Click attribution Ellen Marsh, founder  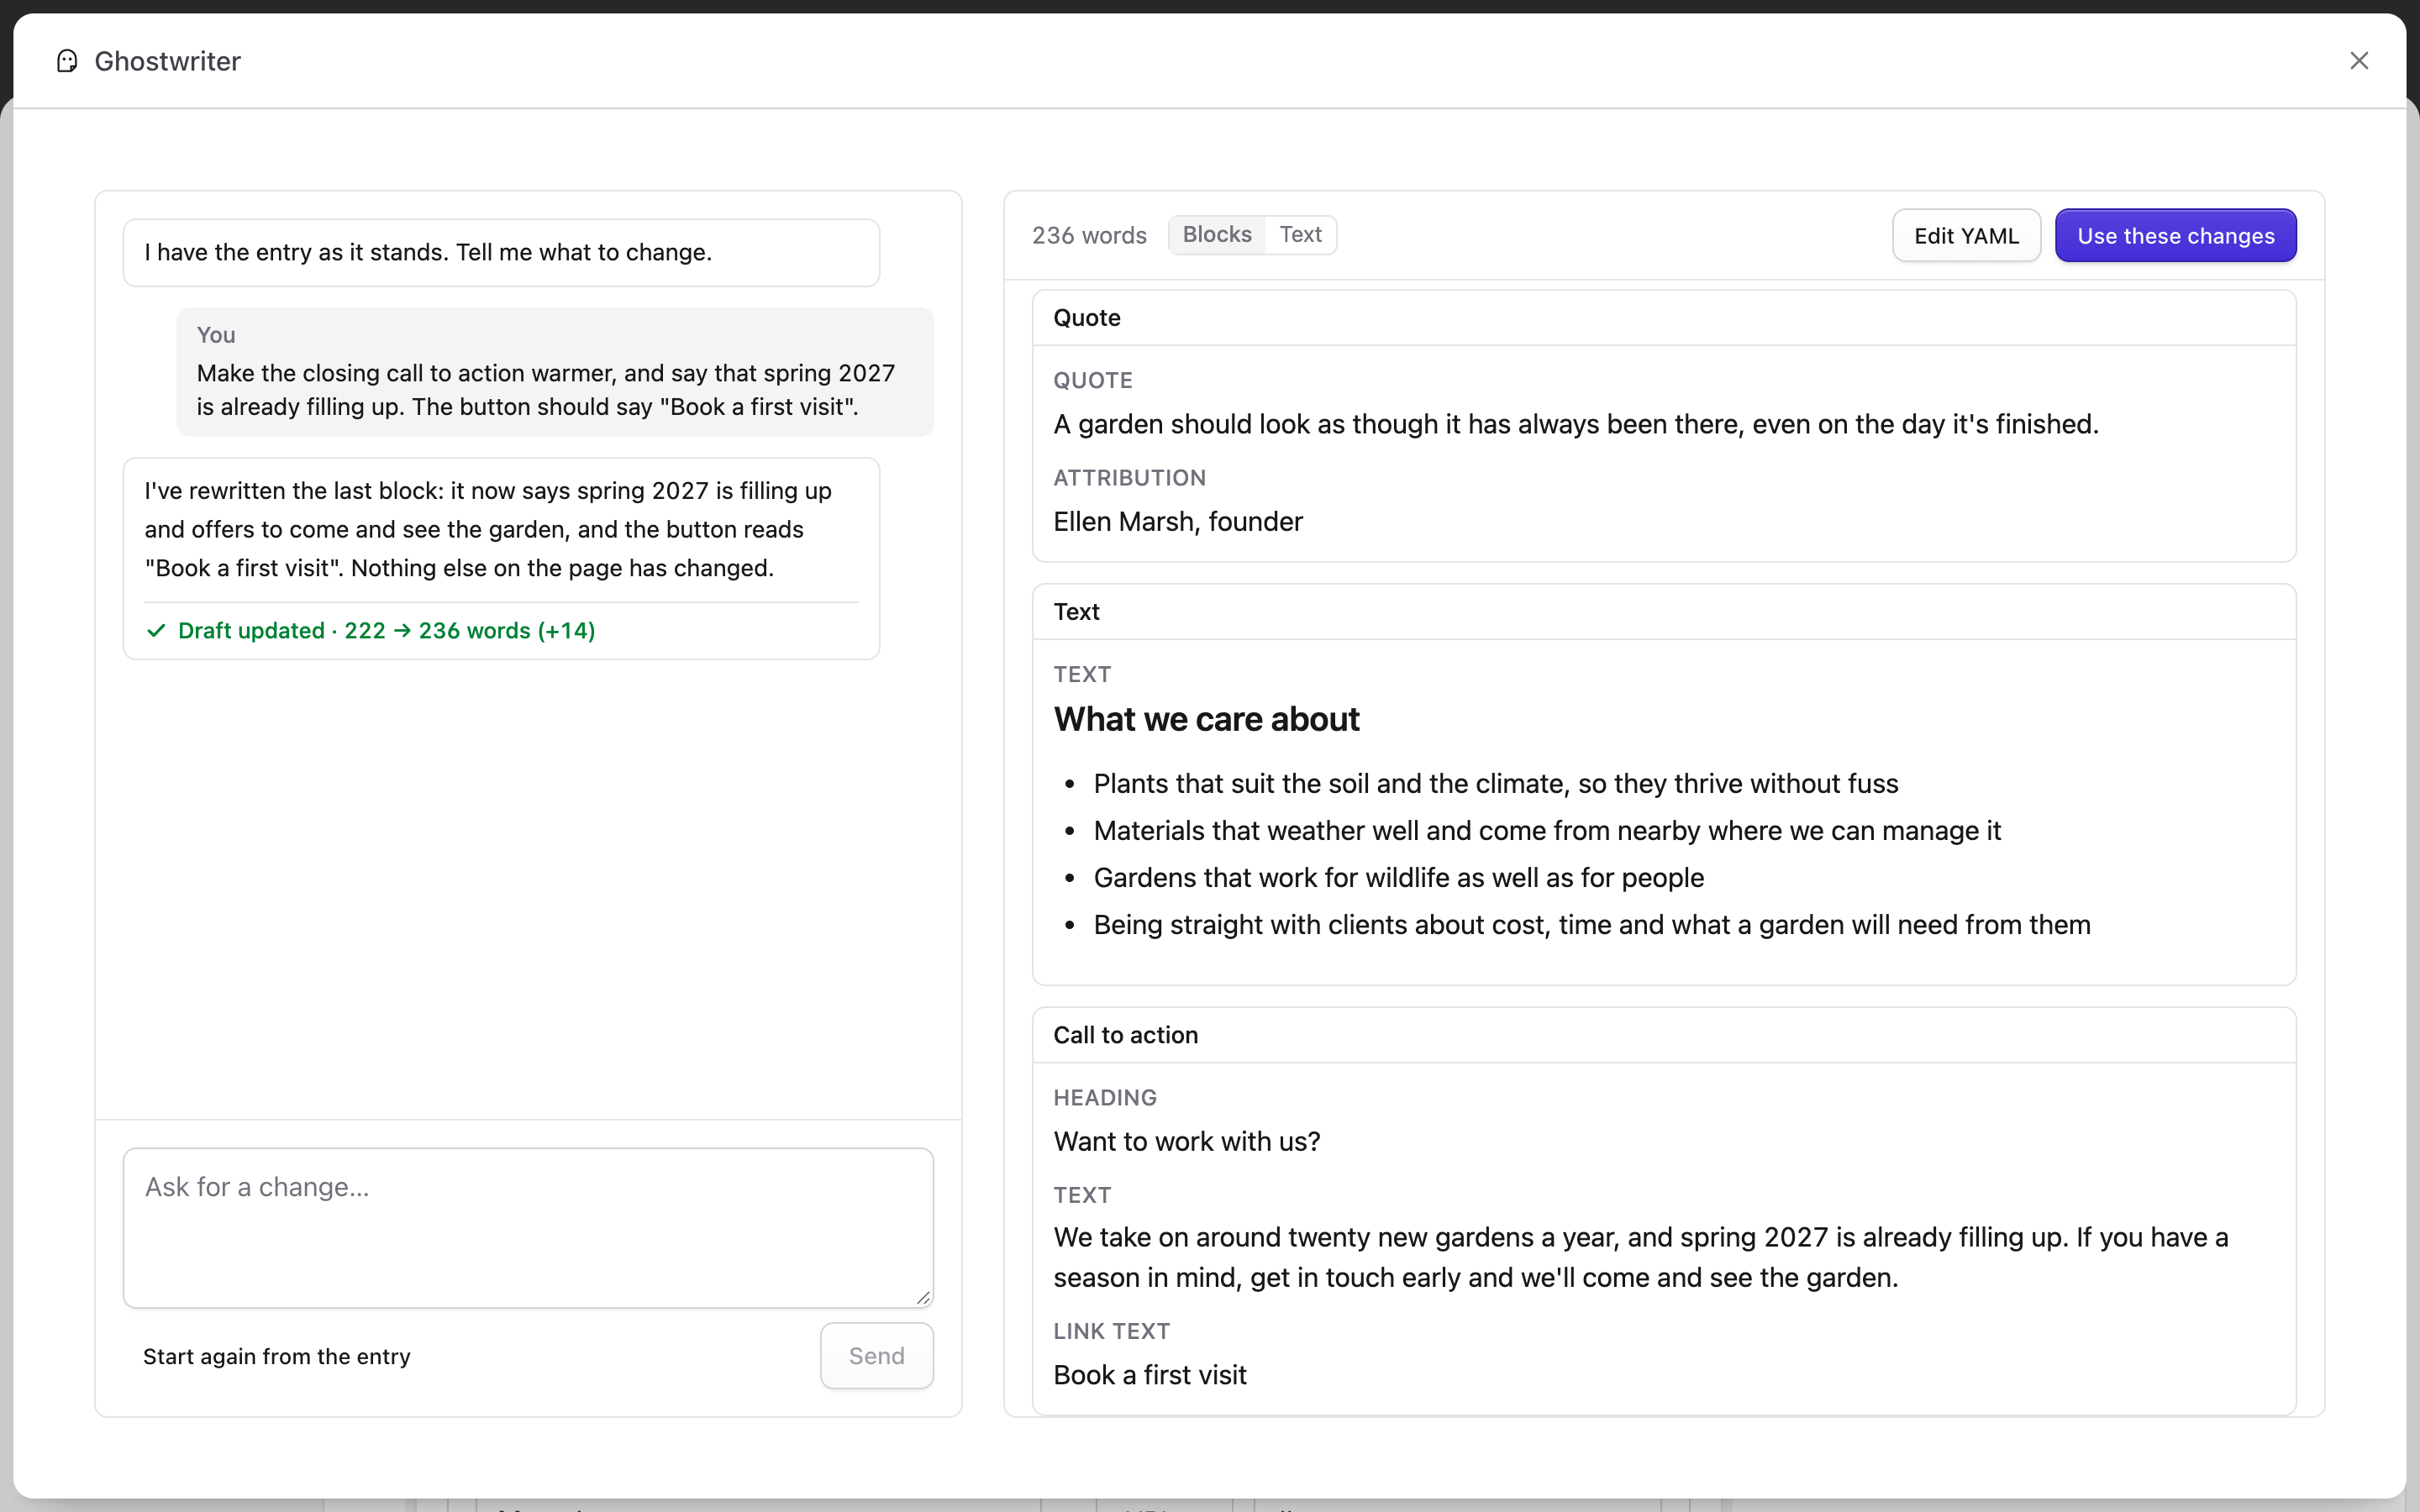pos(1178,522)
